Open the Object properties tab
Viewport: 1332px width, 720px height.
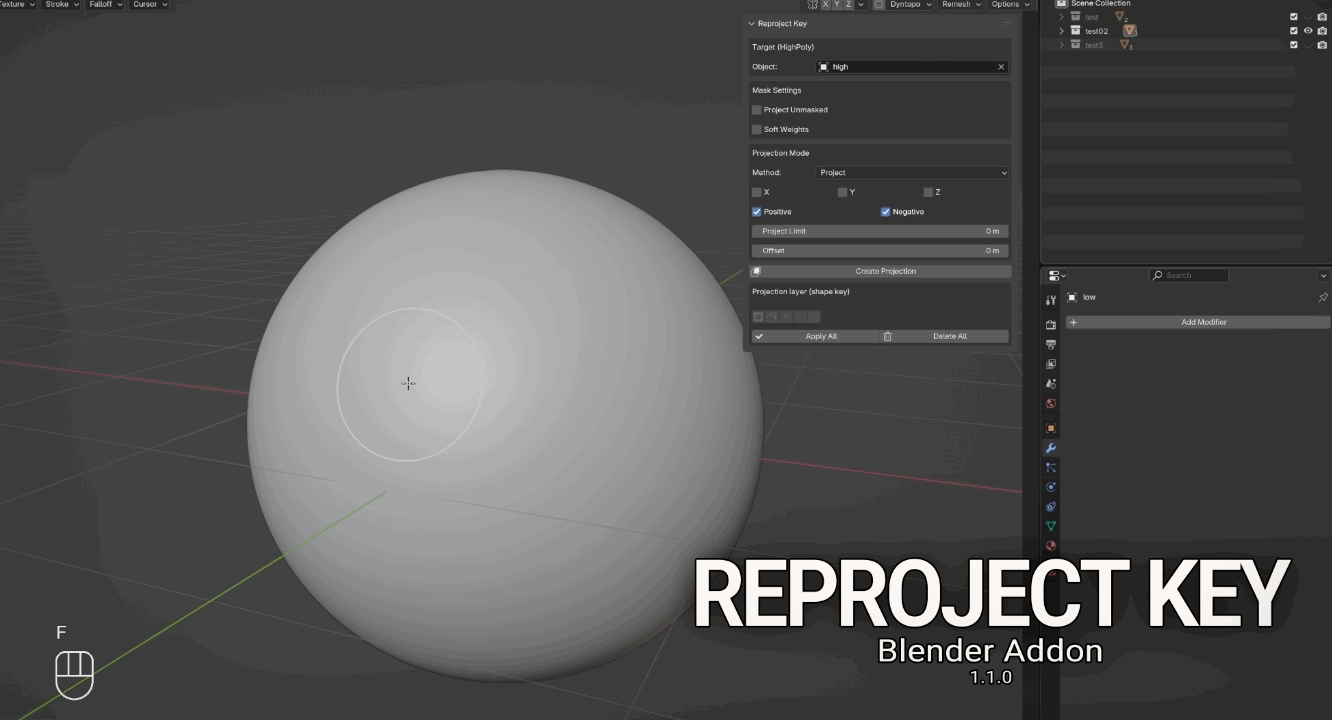coord(1051,428)
